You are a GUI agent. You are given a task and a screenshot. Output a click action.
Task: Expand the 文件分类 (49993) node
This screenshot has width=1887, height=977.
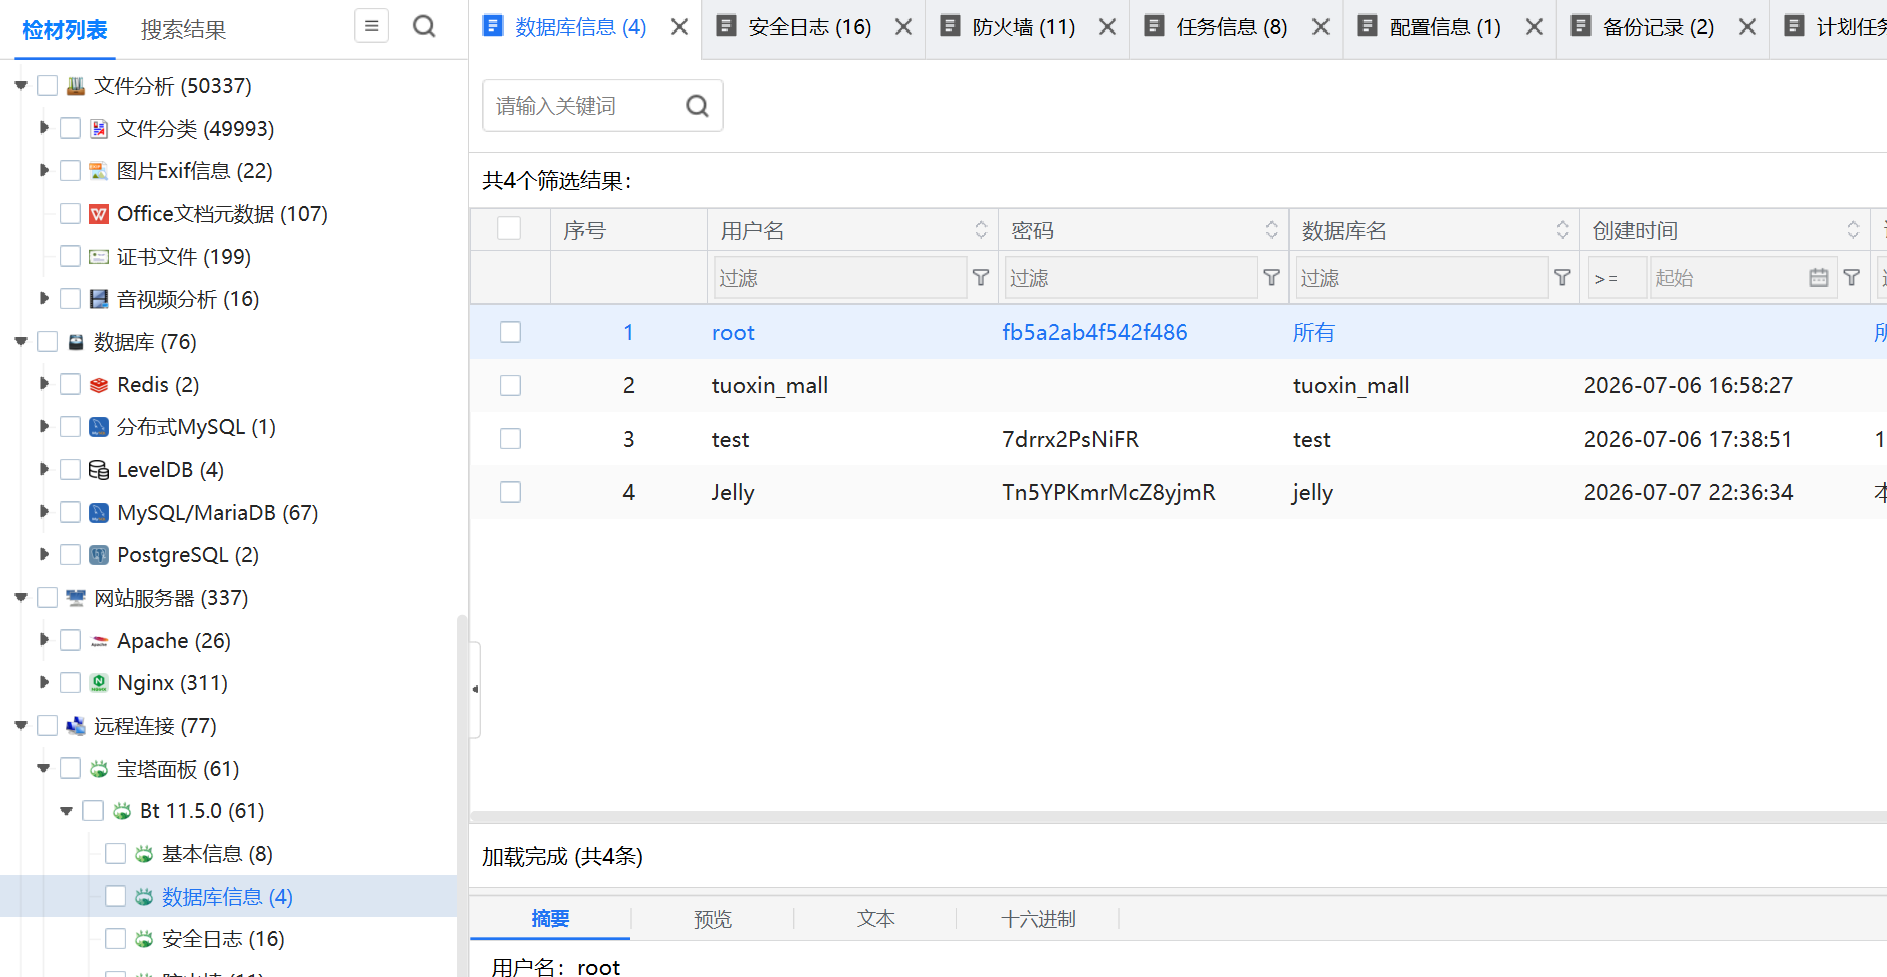(44, 128)
